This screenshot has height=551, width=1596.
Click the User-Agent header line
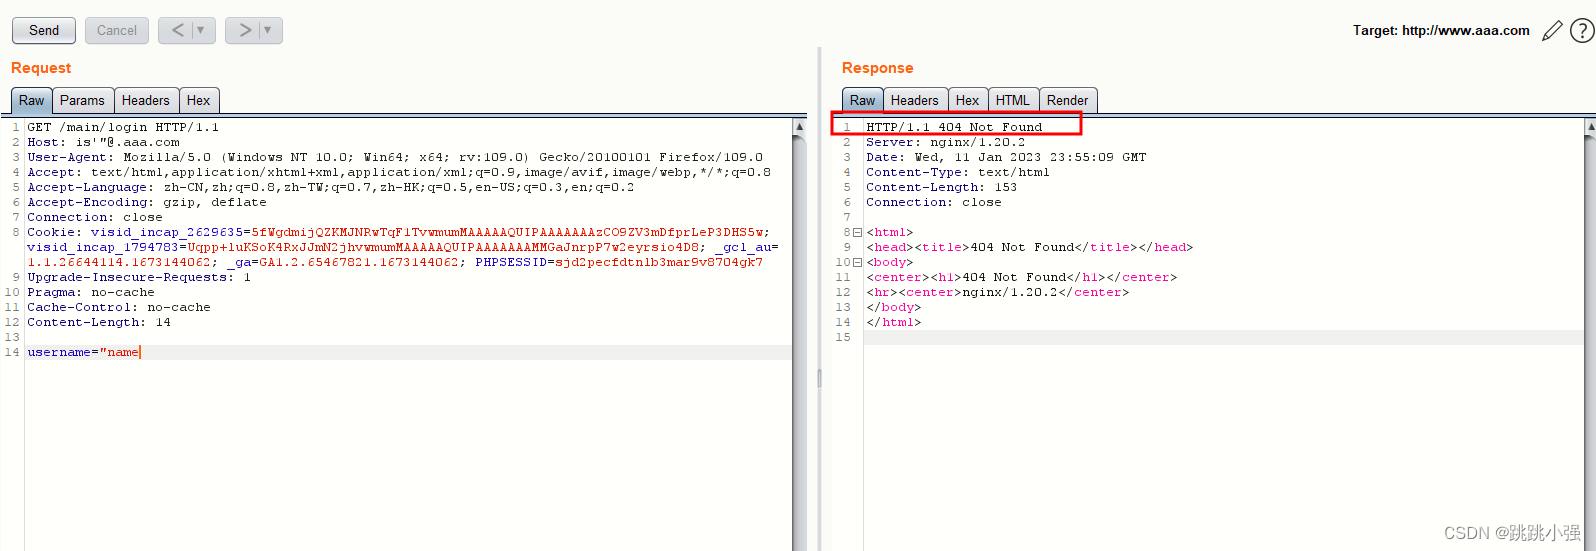coord(395,157)
